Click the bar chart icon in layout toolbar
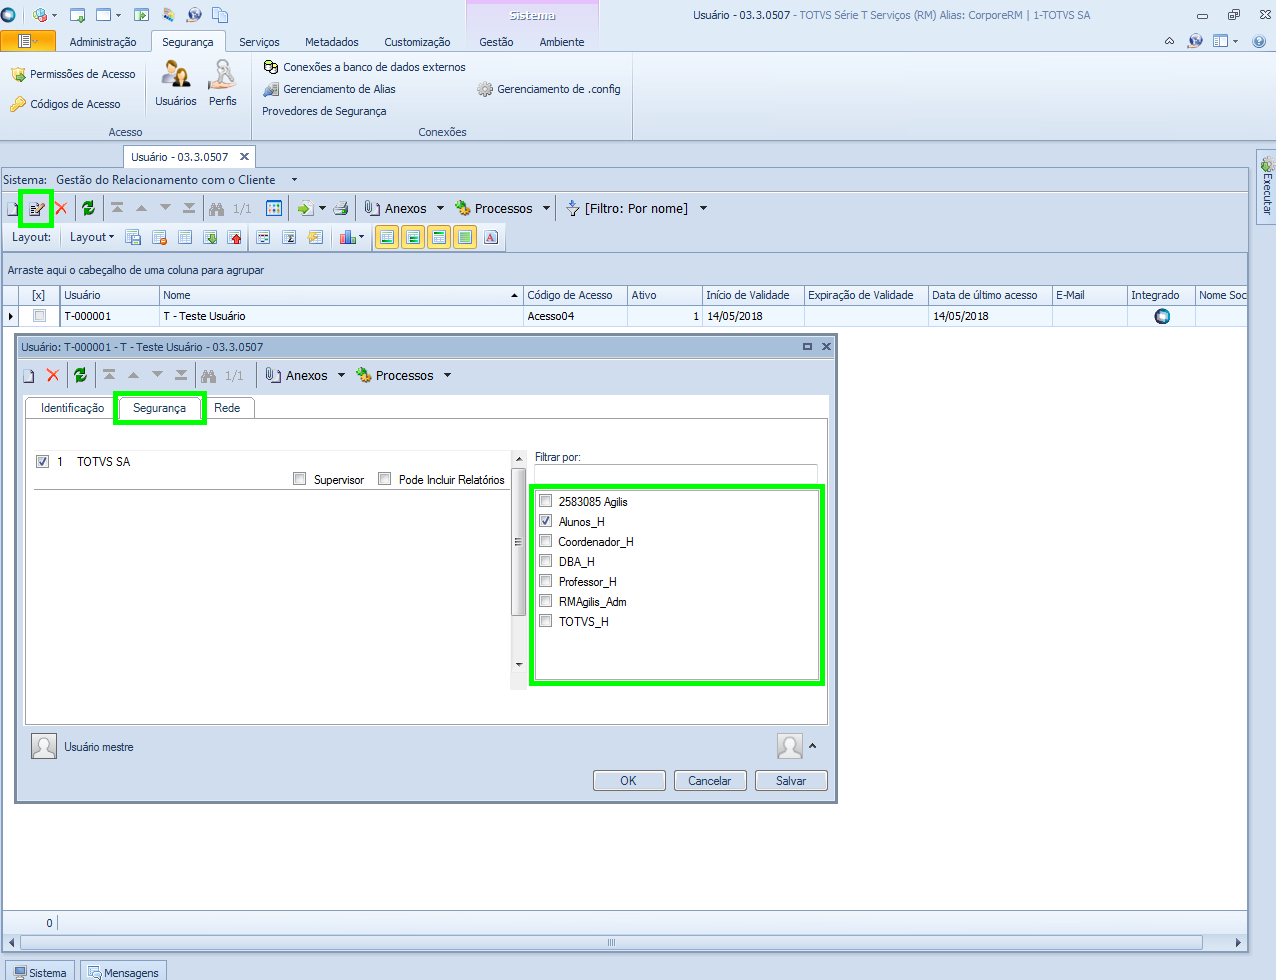The height and width of the screenshot is (980, 1276). click(347, 237)
